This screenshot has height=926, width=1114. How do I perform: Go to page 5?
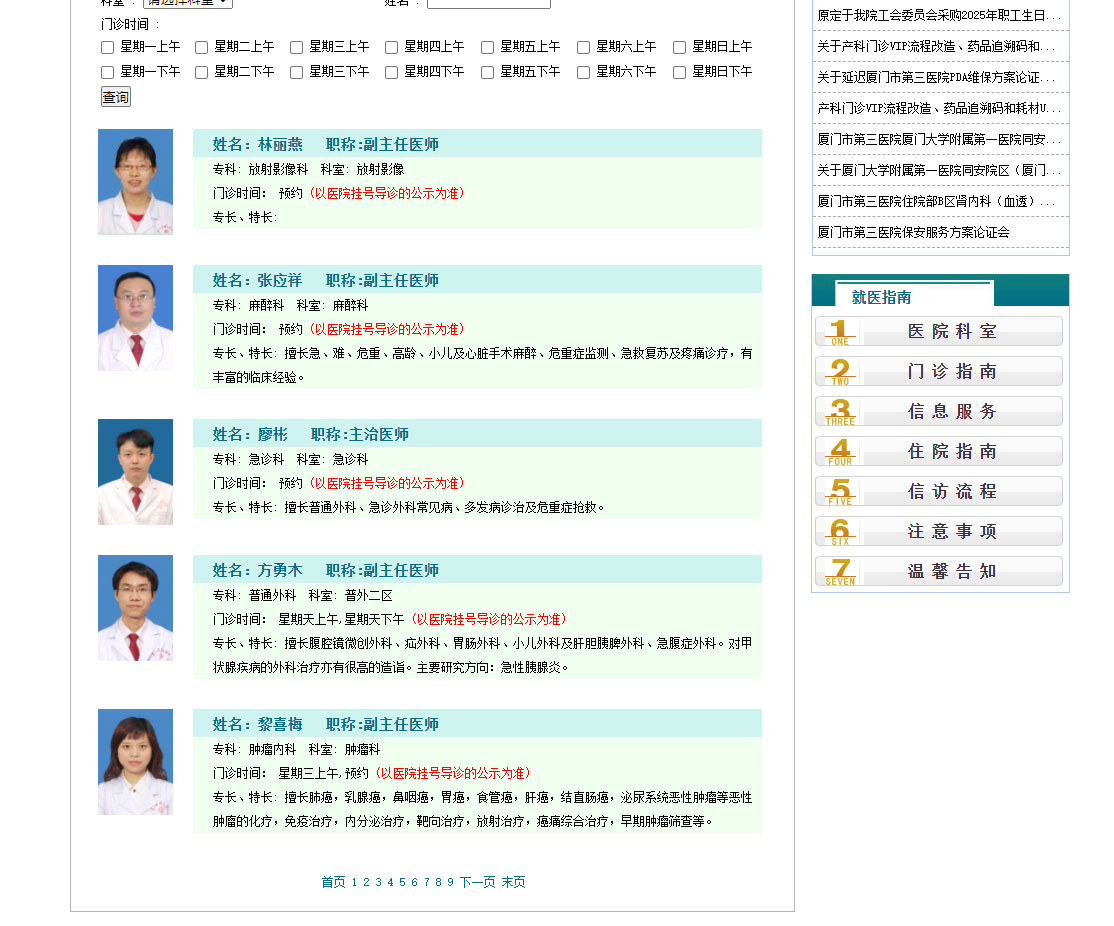point(402,882)
